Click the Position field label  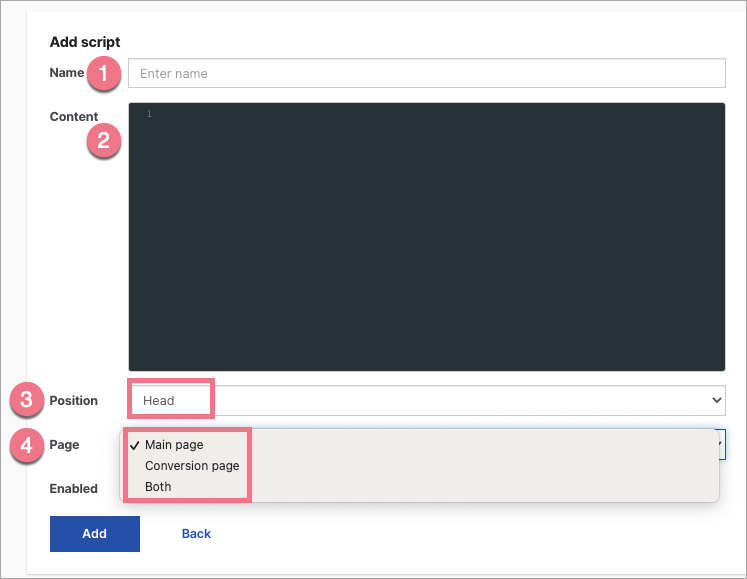coord(74,401)
